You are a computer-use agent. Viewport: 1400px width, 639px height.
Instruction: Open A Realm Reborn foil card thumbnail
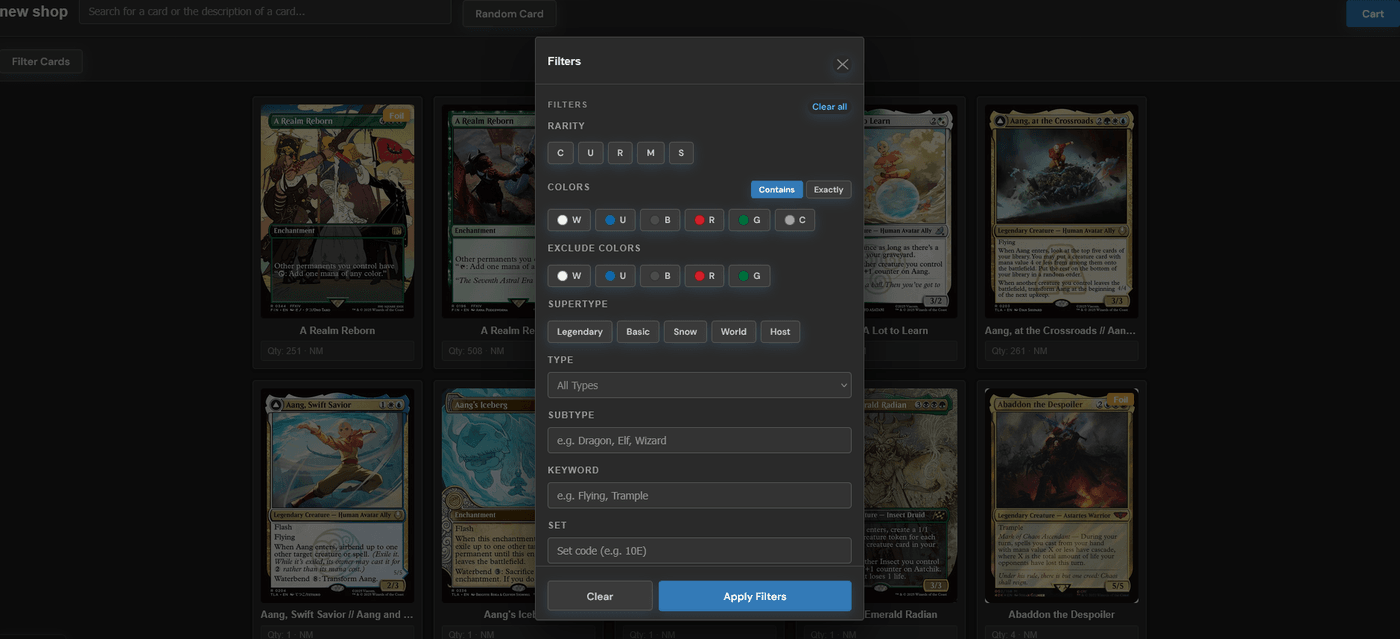pos(337,211)
